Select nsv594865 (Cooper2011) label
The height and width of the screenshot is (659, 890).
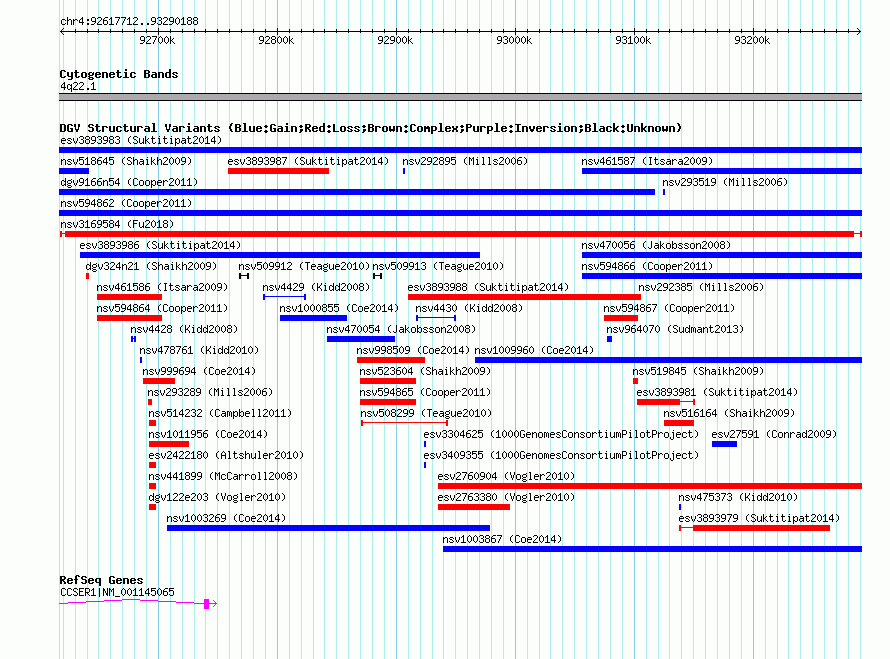tap(425, 392)
